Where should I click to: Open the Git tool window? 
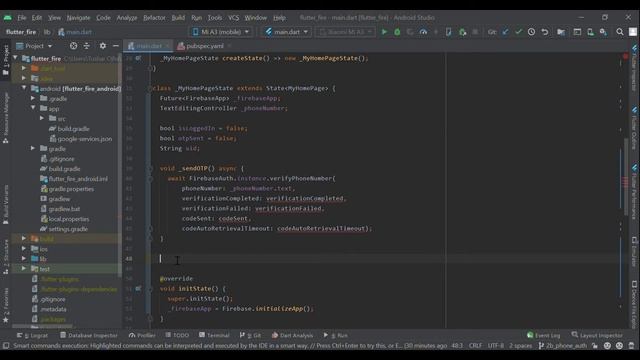click(251, 335)
